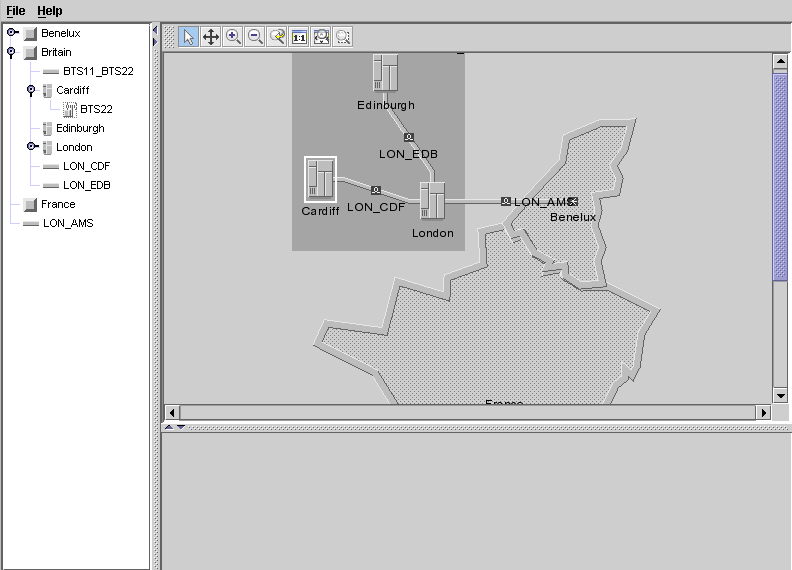
Task: Select the LON_AMS link in tree
Action: 68,223
